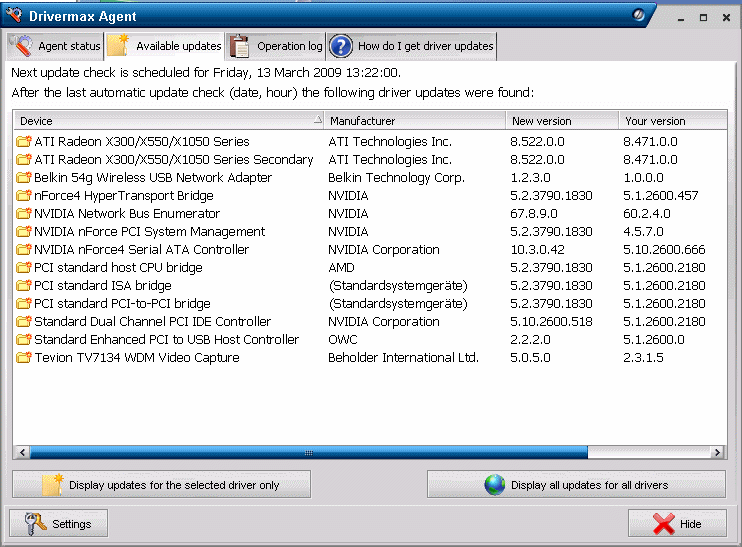This screenshot has height=547, width=742.
Task: Click the Settings keys icon
Action: pos(35,523)
